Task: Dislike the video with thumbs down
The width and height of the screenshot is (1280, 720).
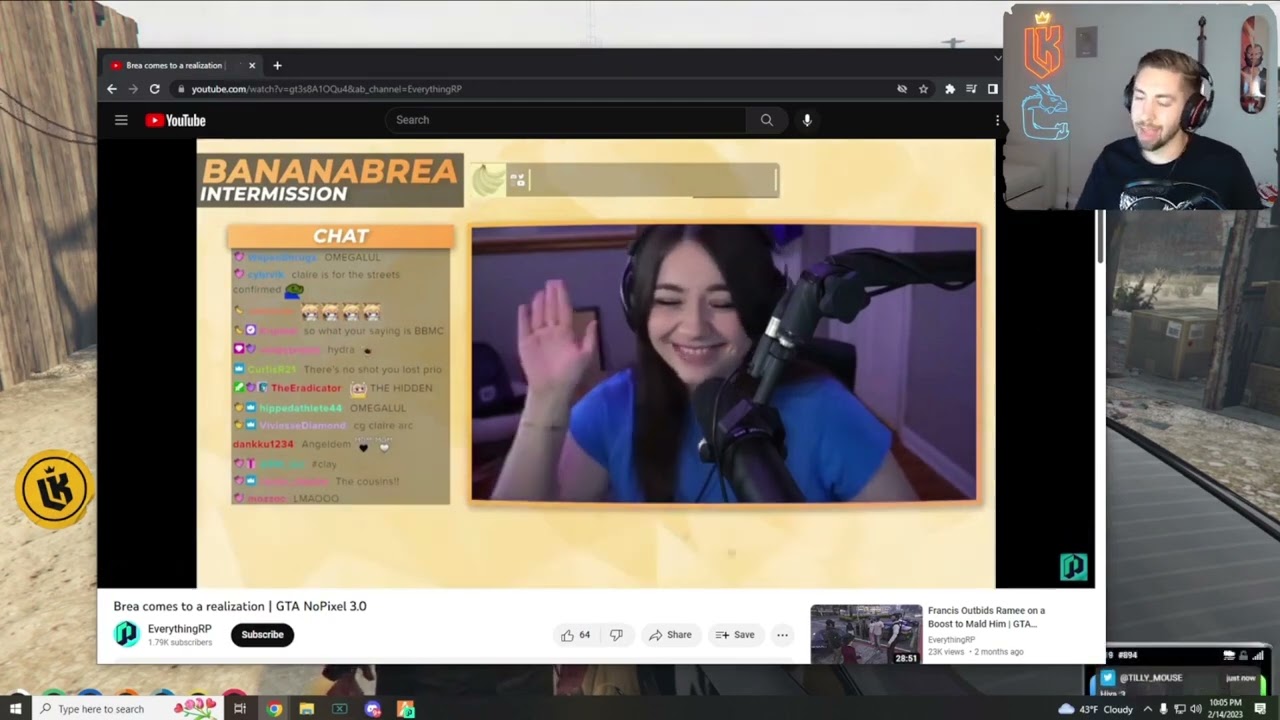Action: click(616, 635)
